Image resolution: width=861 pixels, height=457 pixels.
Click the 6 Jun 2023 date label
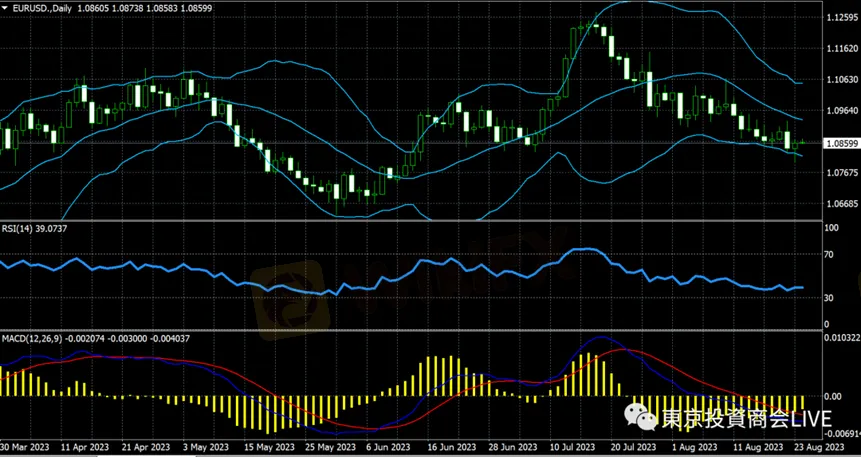[x=386, y=449]
